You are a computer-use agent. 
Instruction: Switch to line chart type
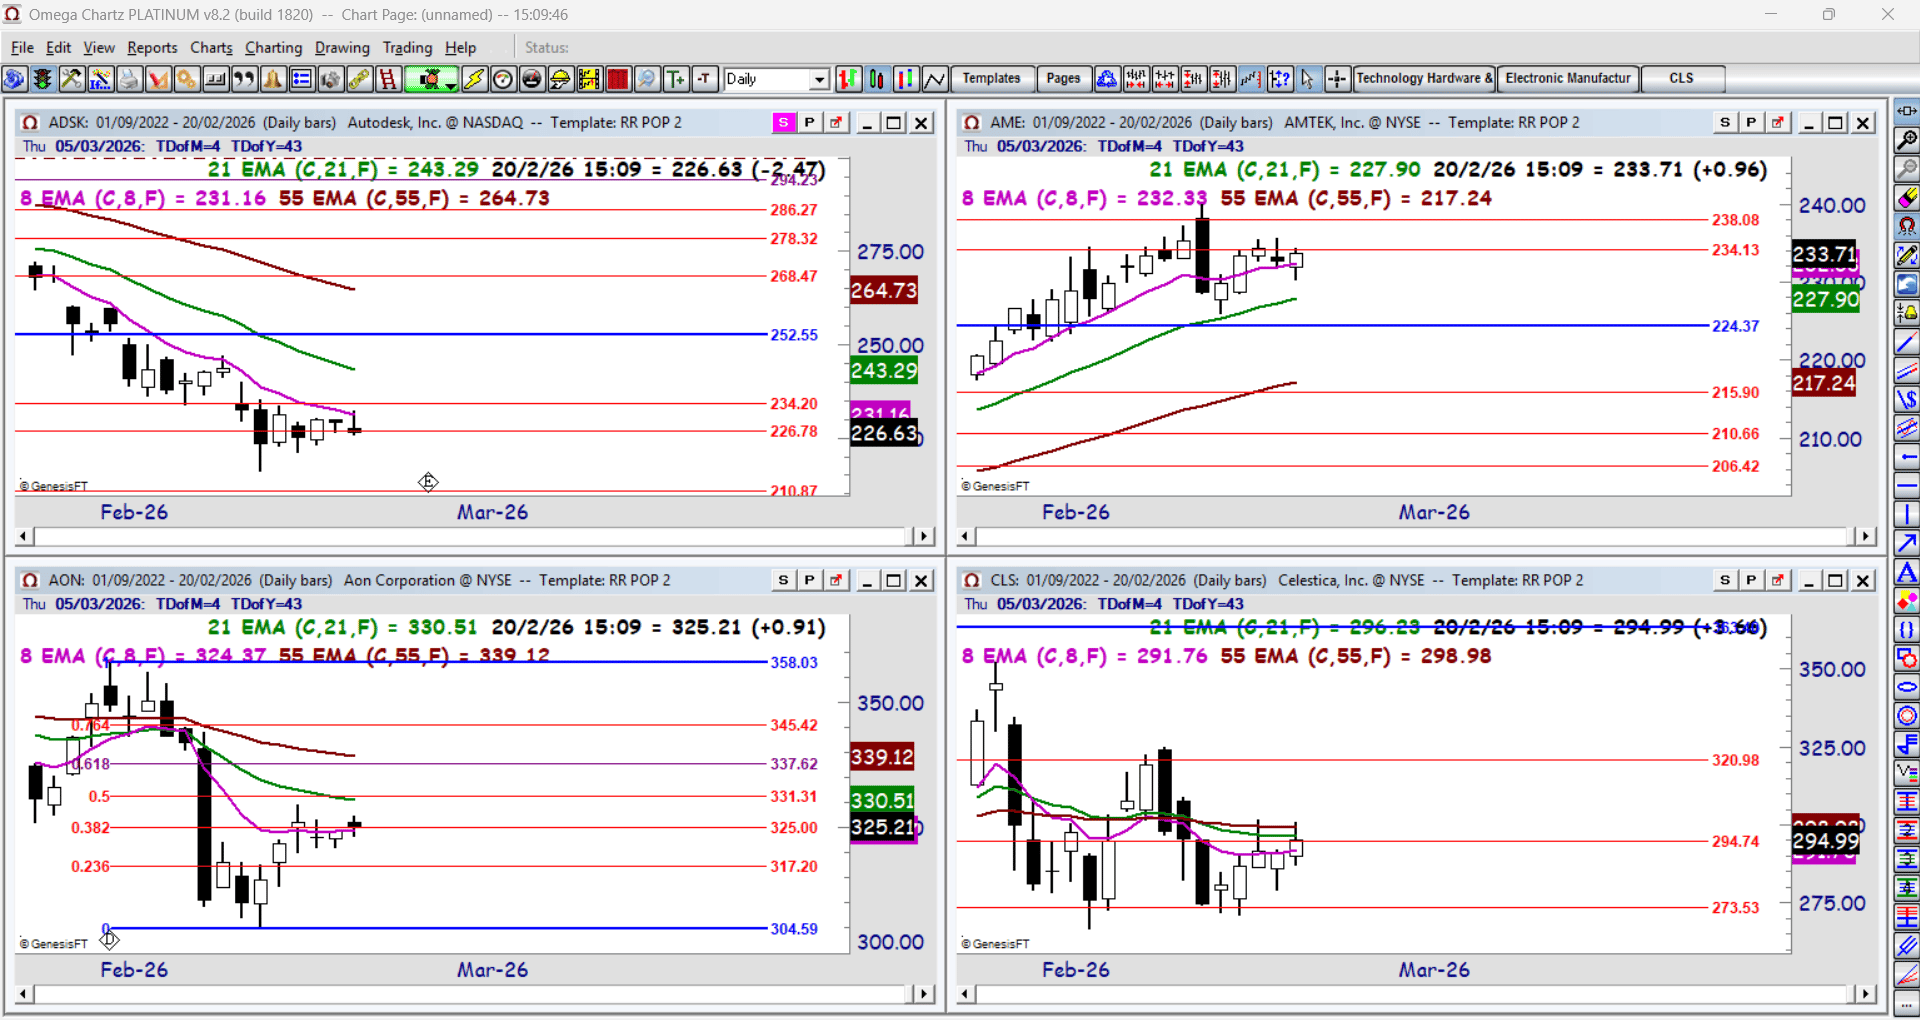click(x=935, y=79)
